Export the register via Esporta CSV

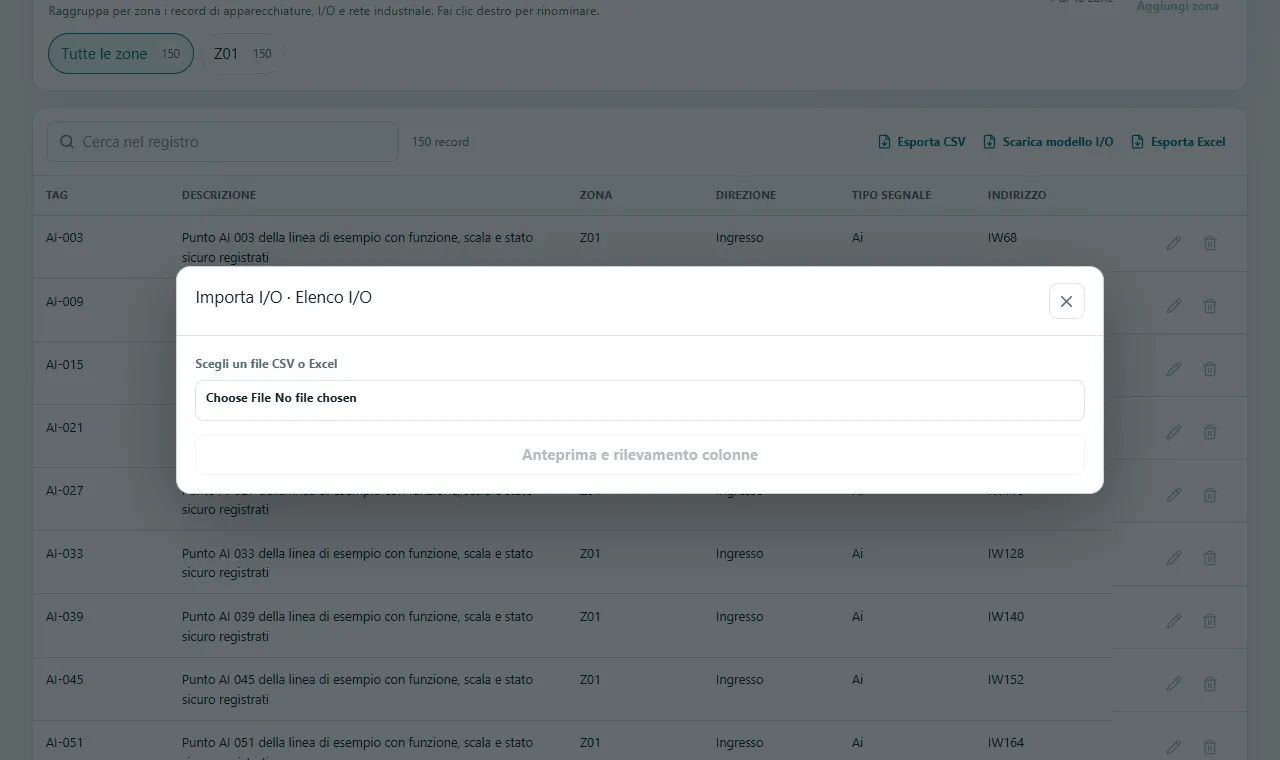point(922,142)
